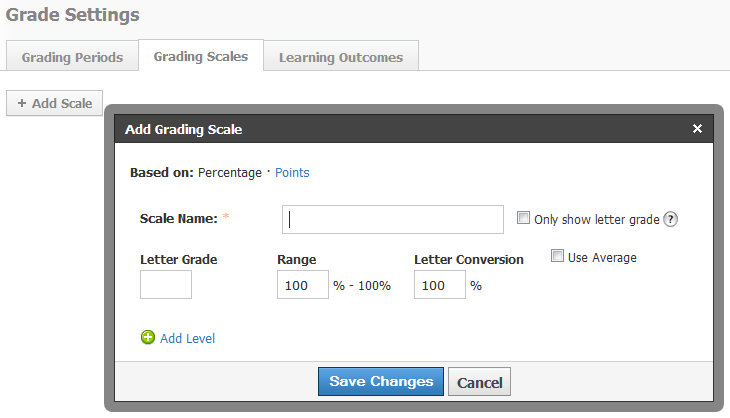Click the Range percentage input field

303,285
